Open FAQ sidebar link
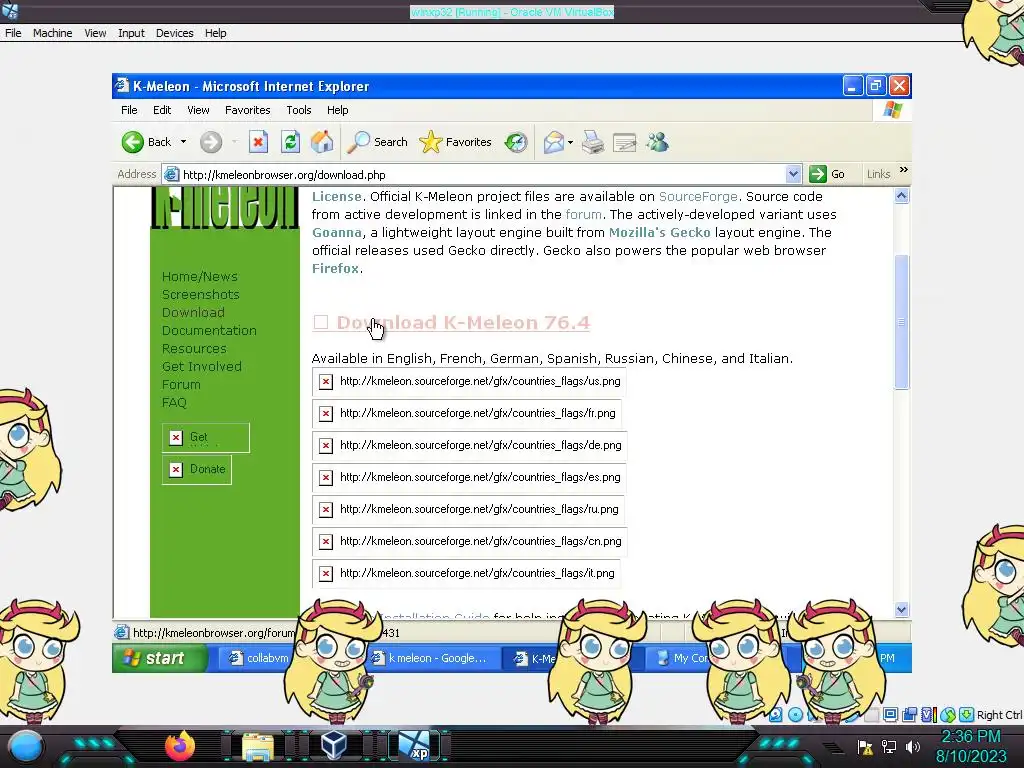 pos(174,402)
